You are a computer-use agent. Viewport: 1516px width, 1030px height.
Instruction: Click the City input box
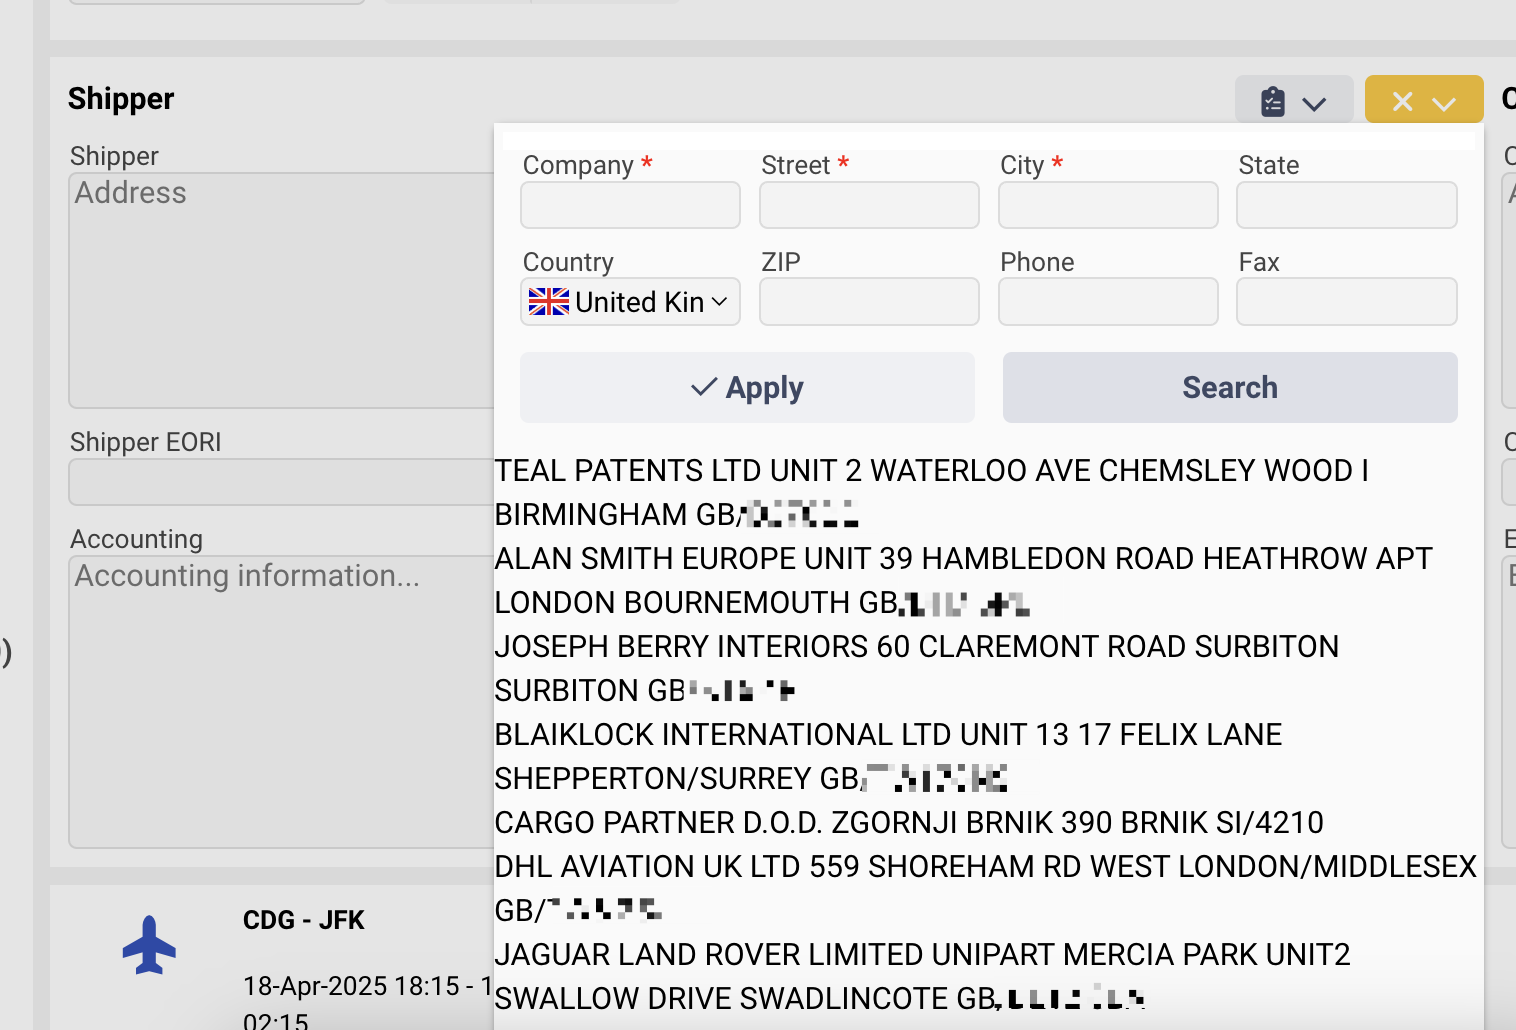coord(1107,205)
